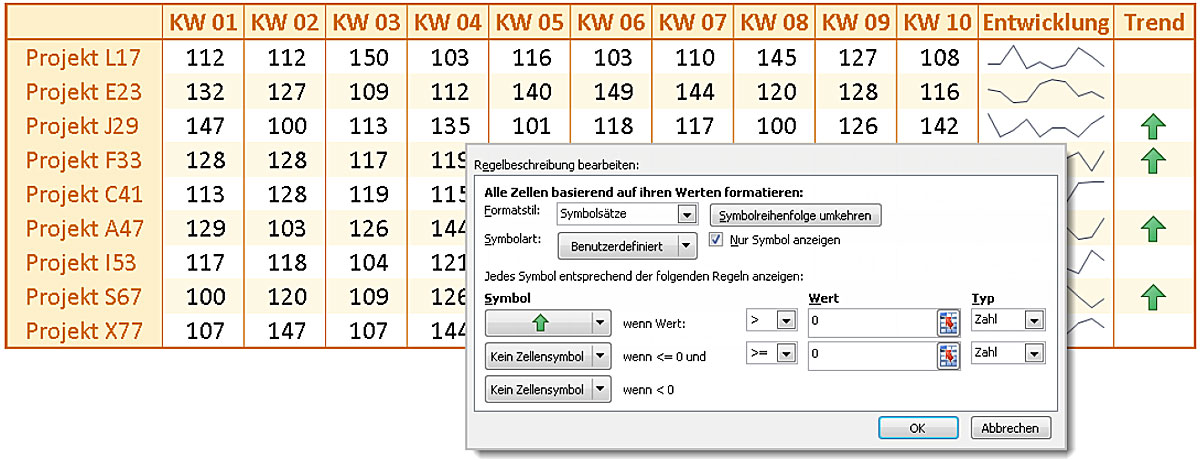Click green trend arrow for Projekt F33
Image resolution: width=1200 pixels, height=460 pixels.
pos(1154,160)
